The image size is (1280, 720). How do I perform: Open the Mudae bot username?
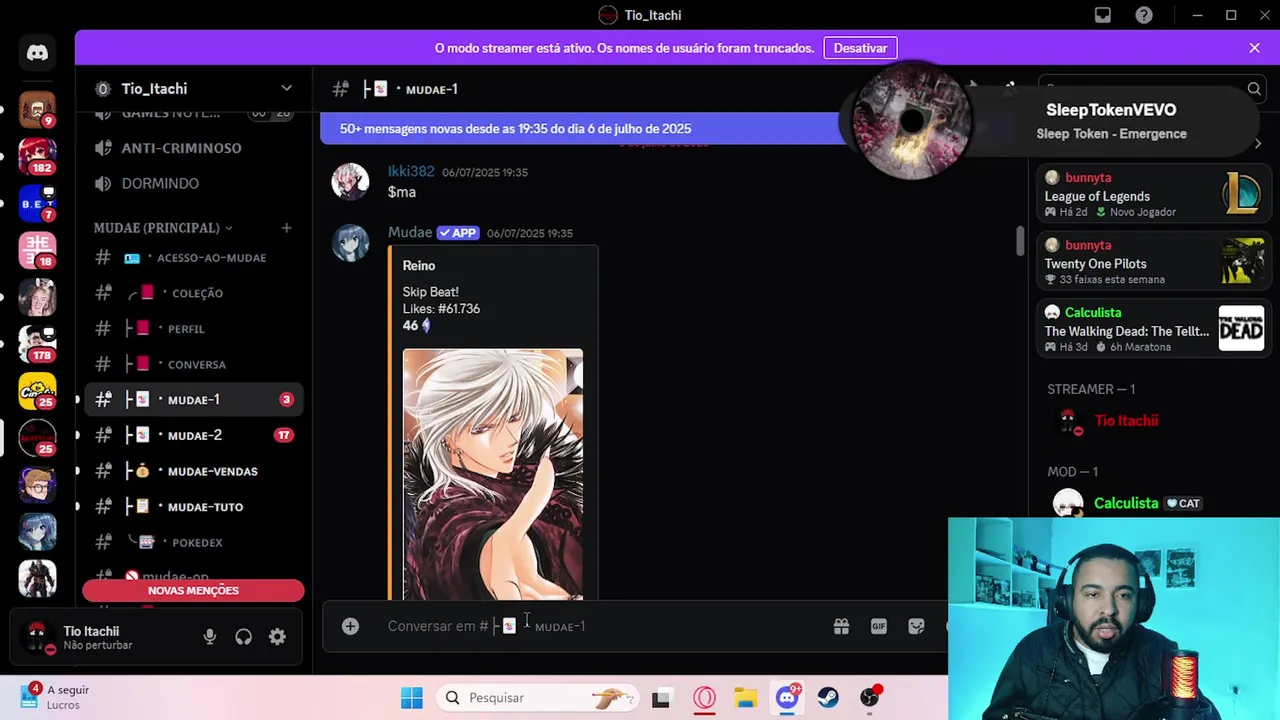click(410, 232)
